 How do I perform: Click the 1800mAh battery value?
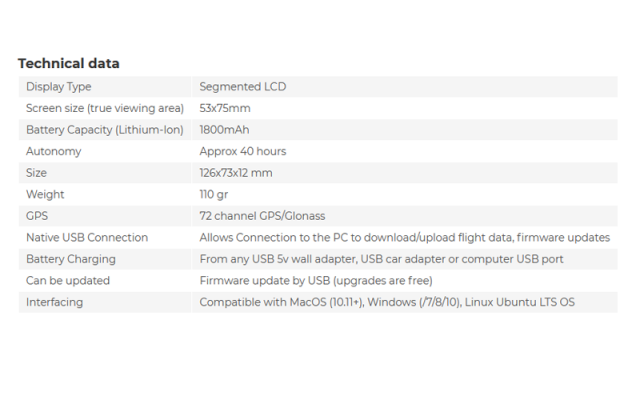pyautogui.click(x=224, y=130)
